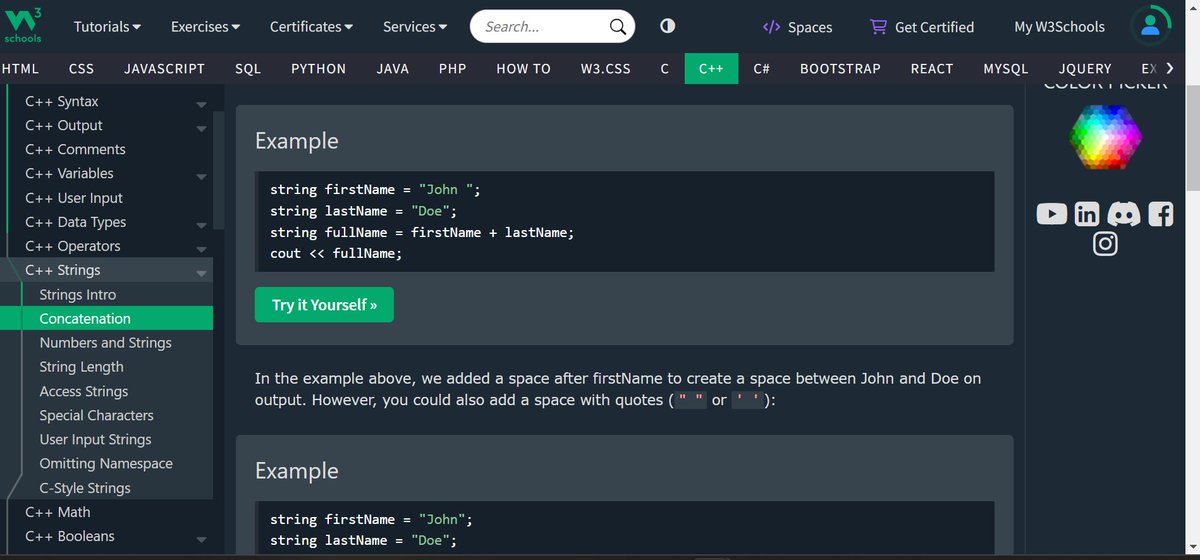Advance the topic bar with right arrow
The image size is (1200, 560).
(x=1168, y=68)
